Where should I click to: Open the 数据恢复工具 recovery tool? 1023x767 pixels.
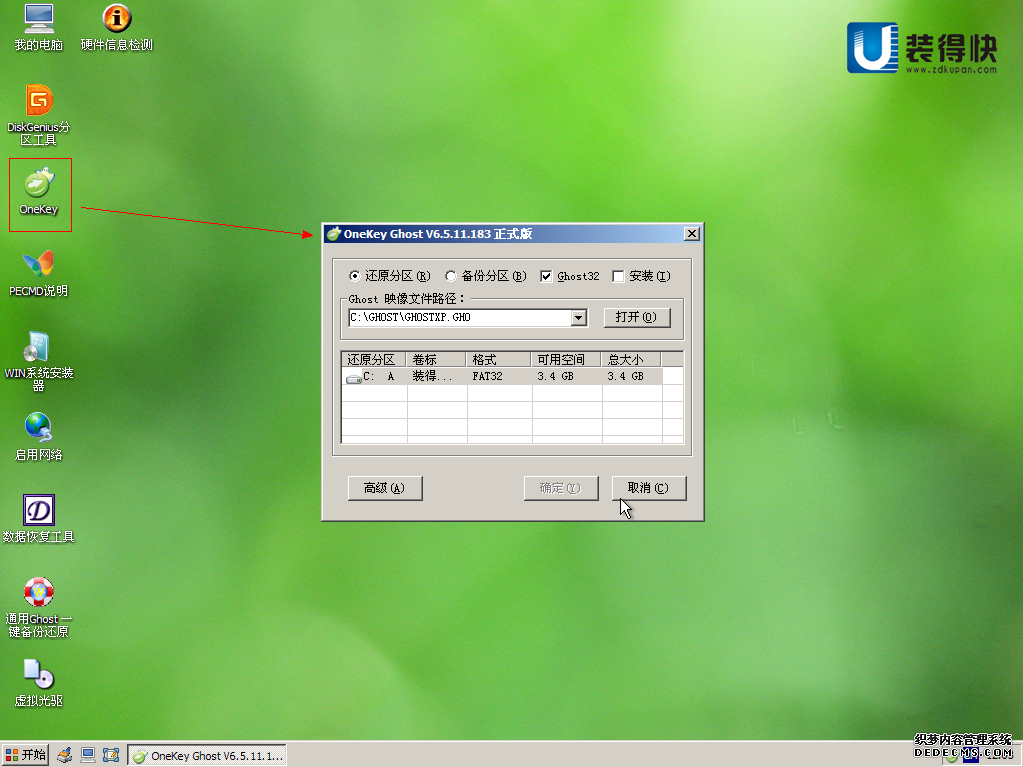[38, 513]
